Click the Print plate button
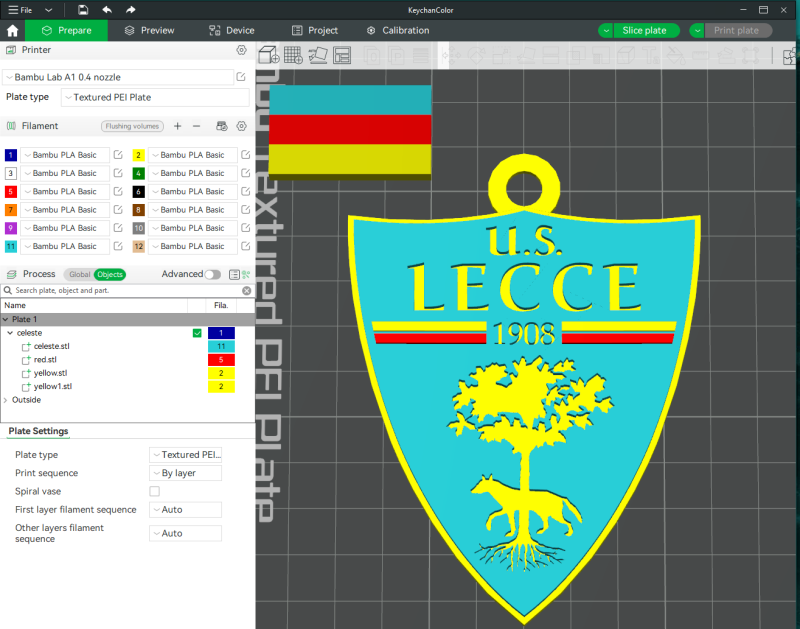Screen dimensions: 800x629 (738, 31)
